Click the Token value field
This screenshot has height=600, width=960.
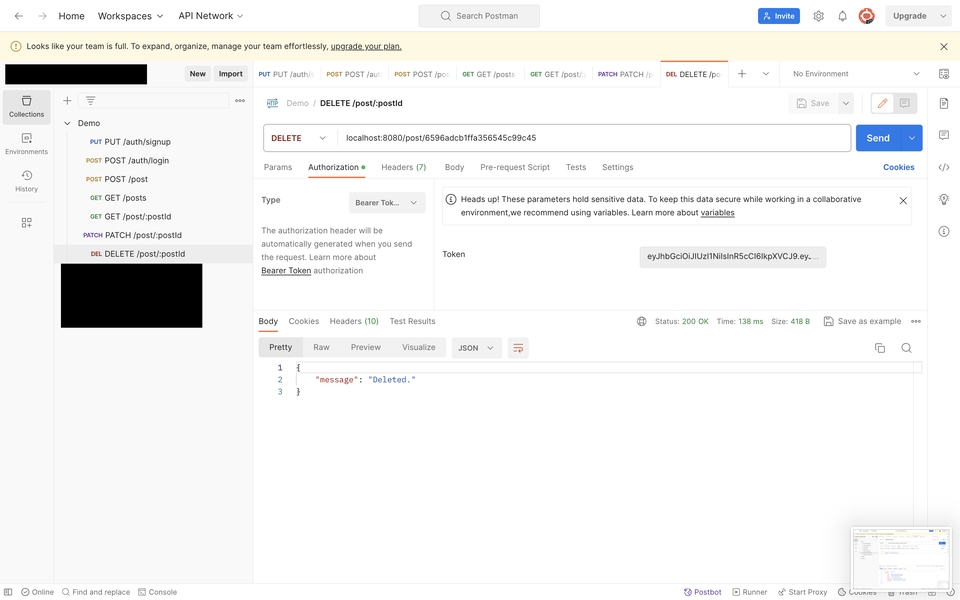(732, 257)
